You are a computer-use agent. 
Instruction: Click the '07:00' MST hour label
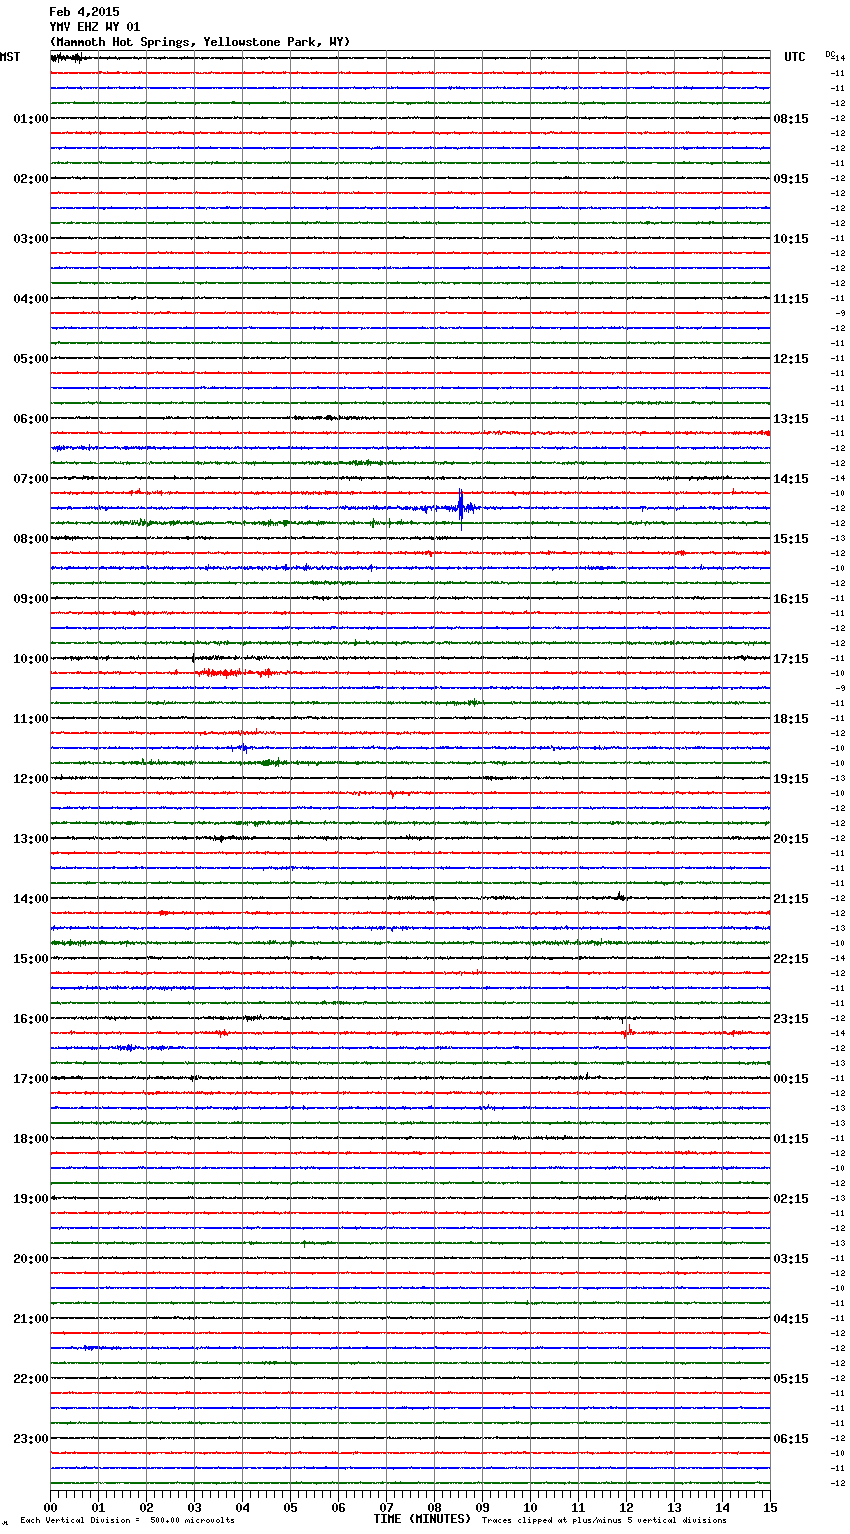pos(30,479)
